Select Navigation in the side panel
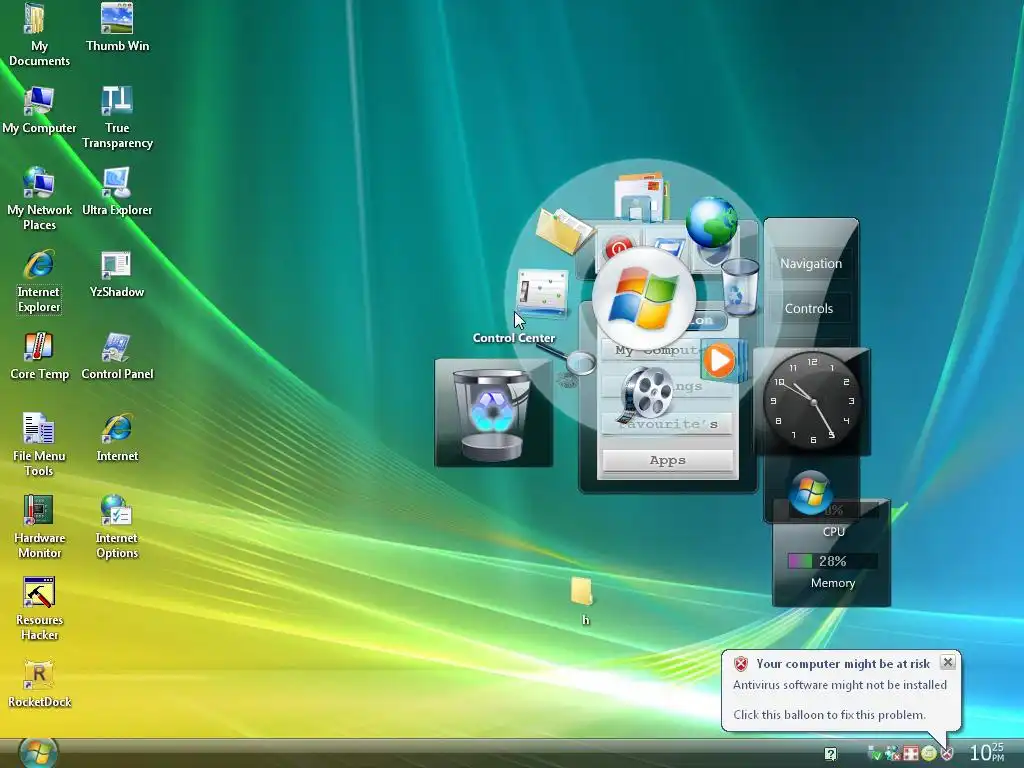Viewport: 1024px width, 768px height. [x=810, y=263]
